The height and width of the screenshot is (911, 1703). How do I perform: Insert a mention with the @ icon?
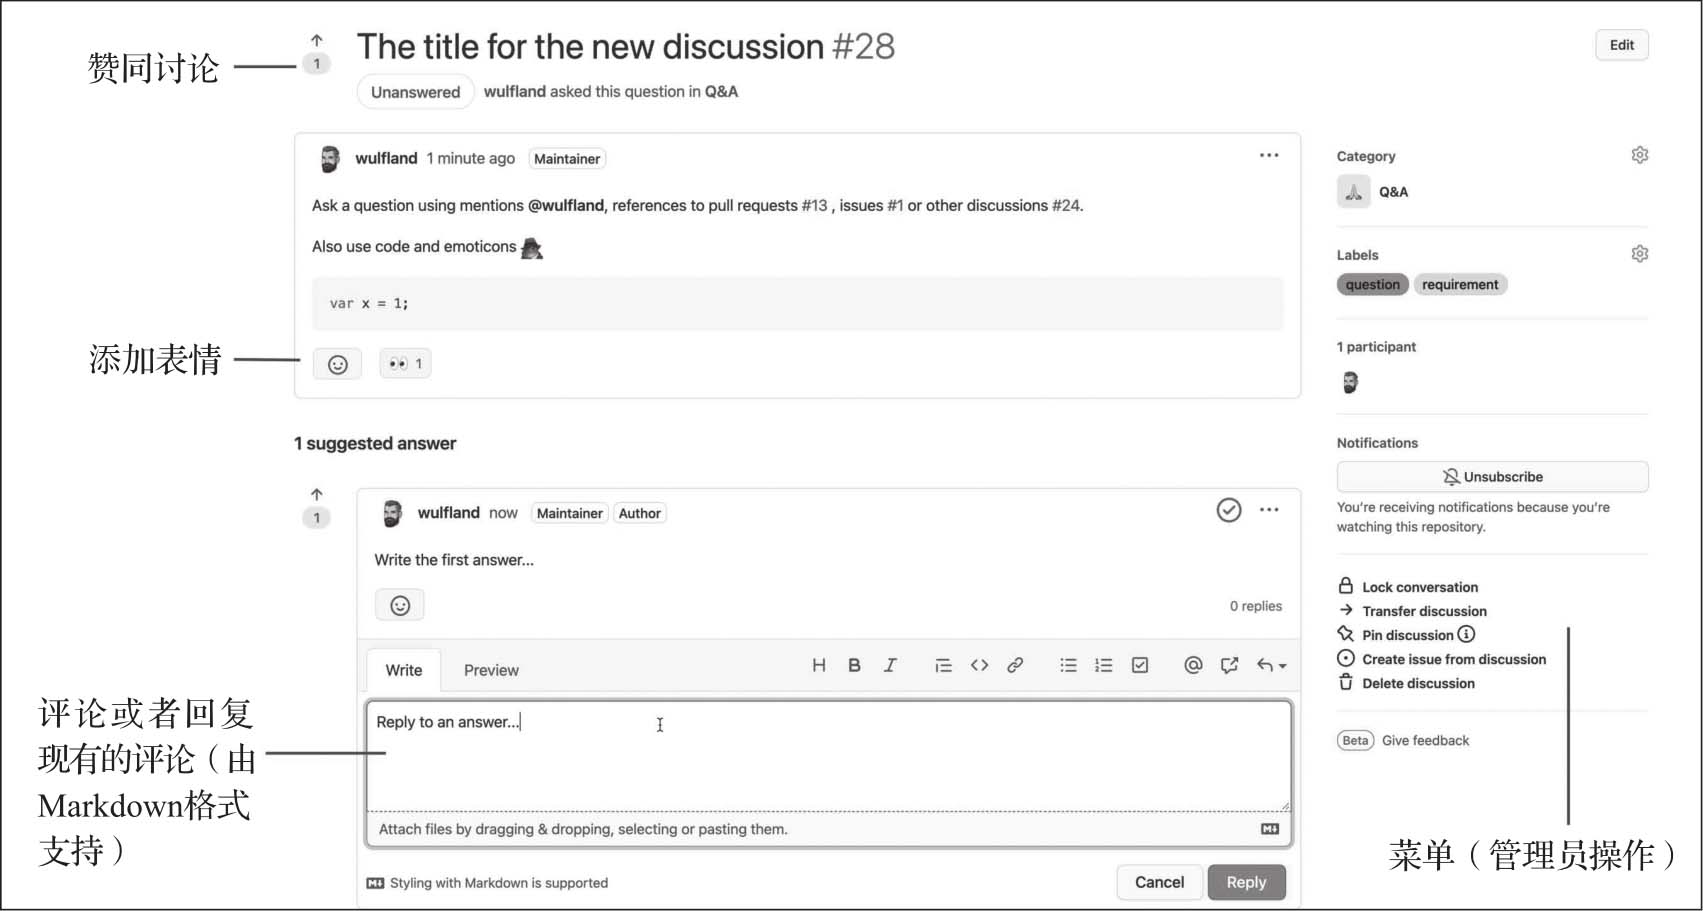pos(1193,666)
